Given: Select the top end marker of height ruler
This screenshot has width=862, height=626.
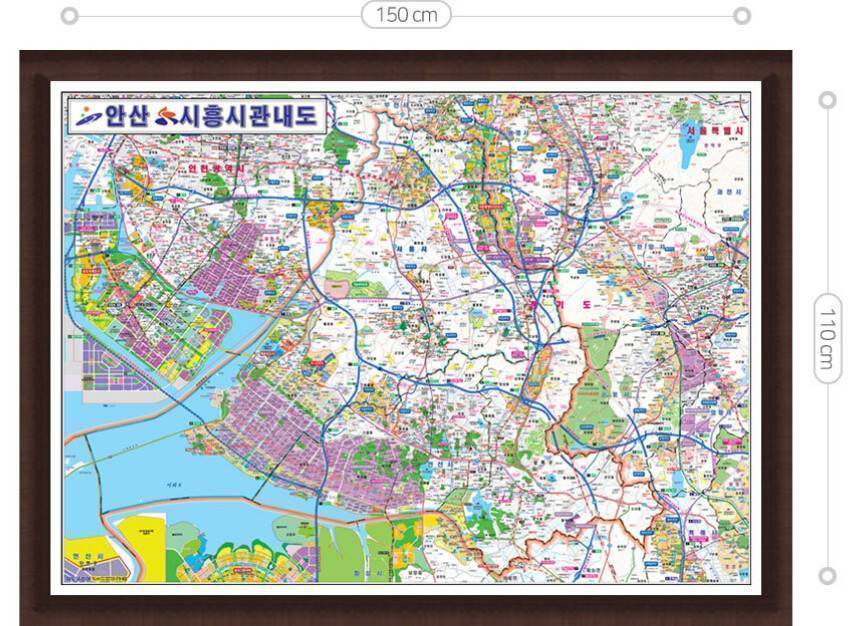Looking at the screenshot, I should (827, 100).
